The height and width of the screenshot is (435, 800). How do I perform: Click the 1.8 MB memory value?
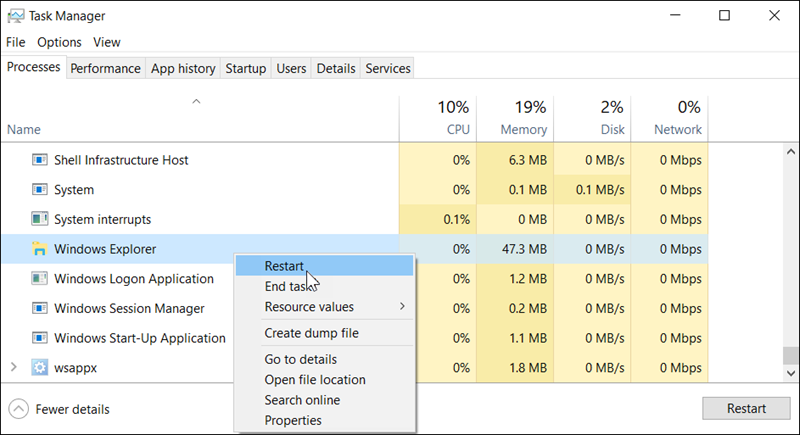coord(528,367)
